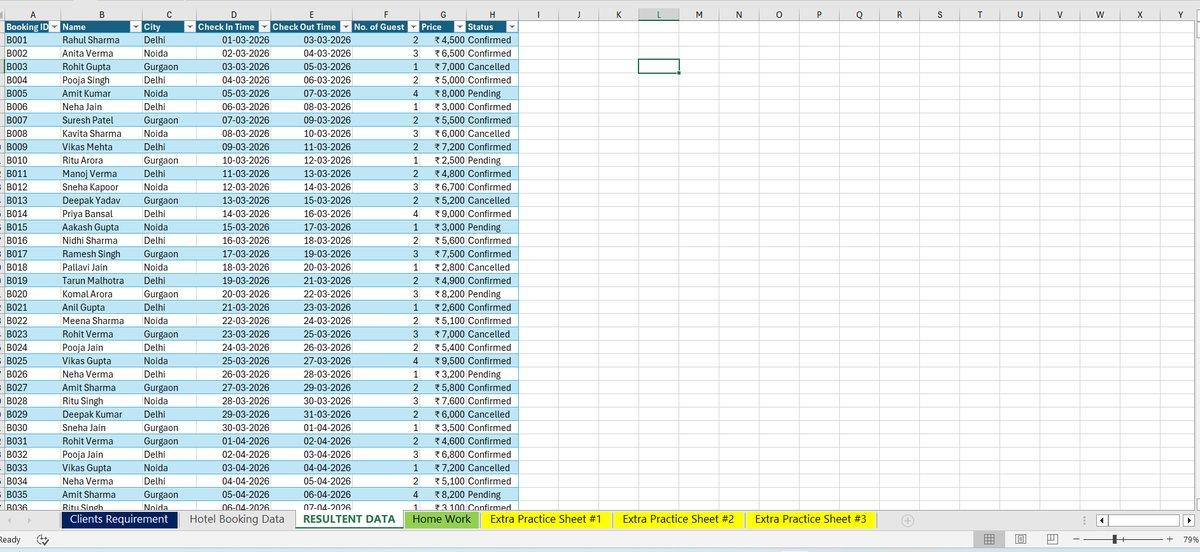Viewport: 1200px width, 552px height.
Task: Click the Booking ID header cell
Action: coord(31,27)
